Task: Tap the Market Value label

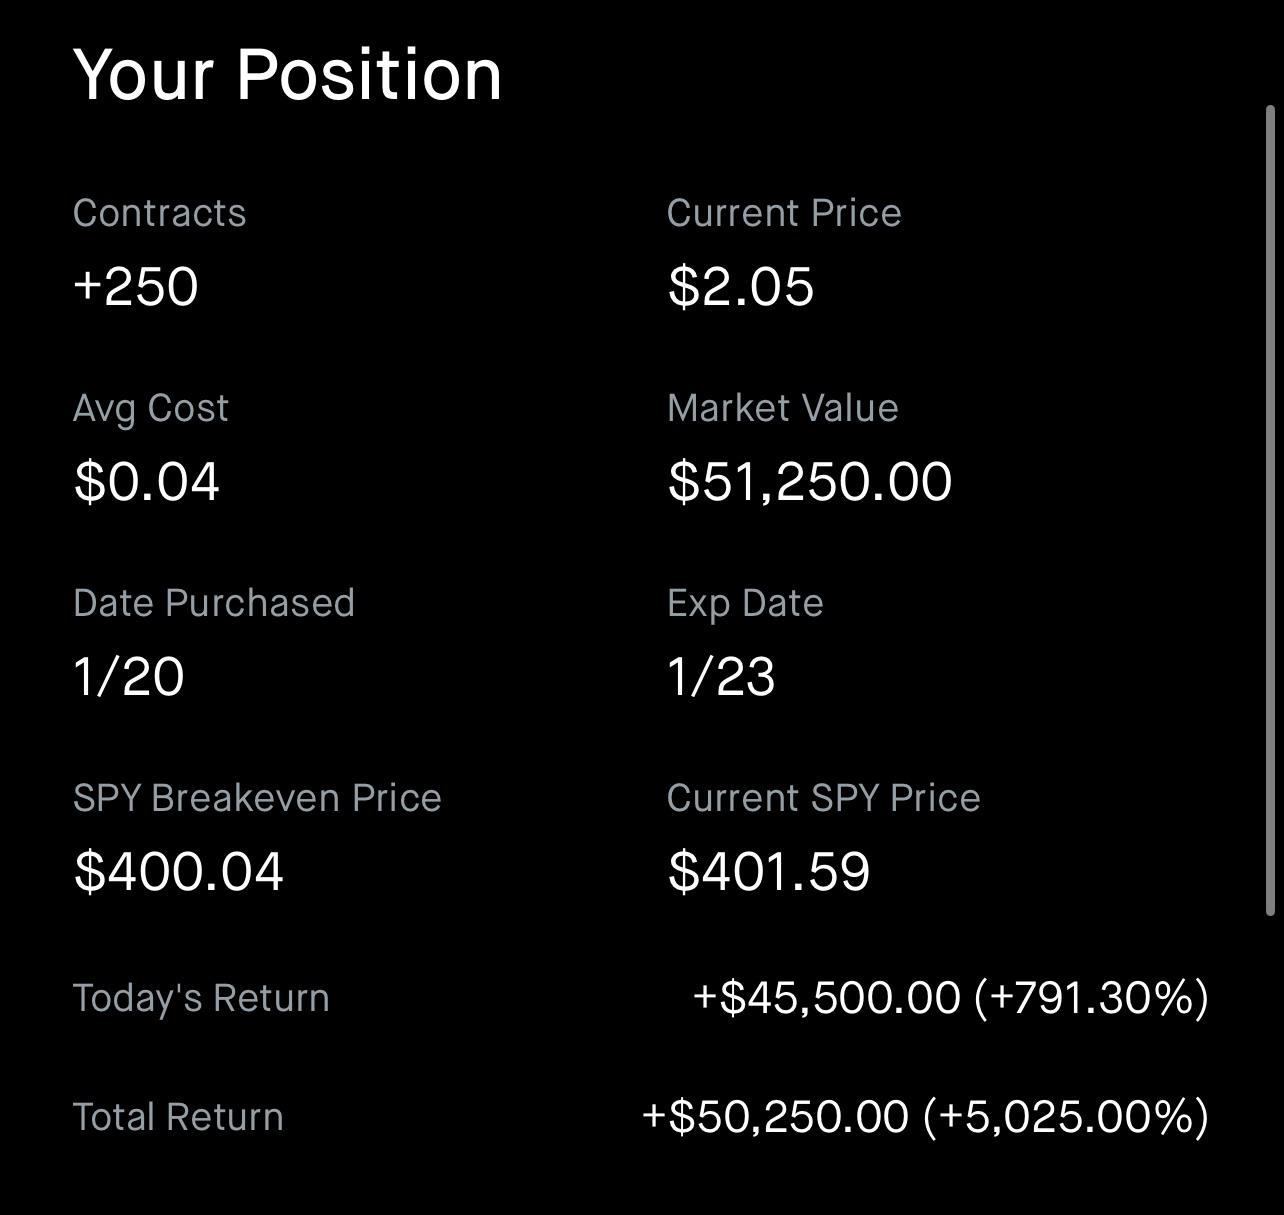Action: tap(783, 408)
